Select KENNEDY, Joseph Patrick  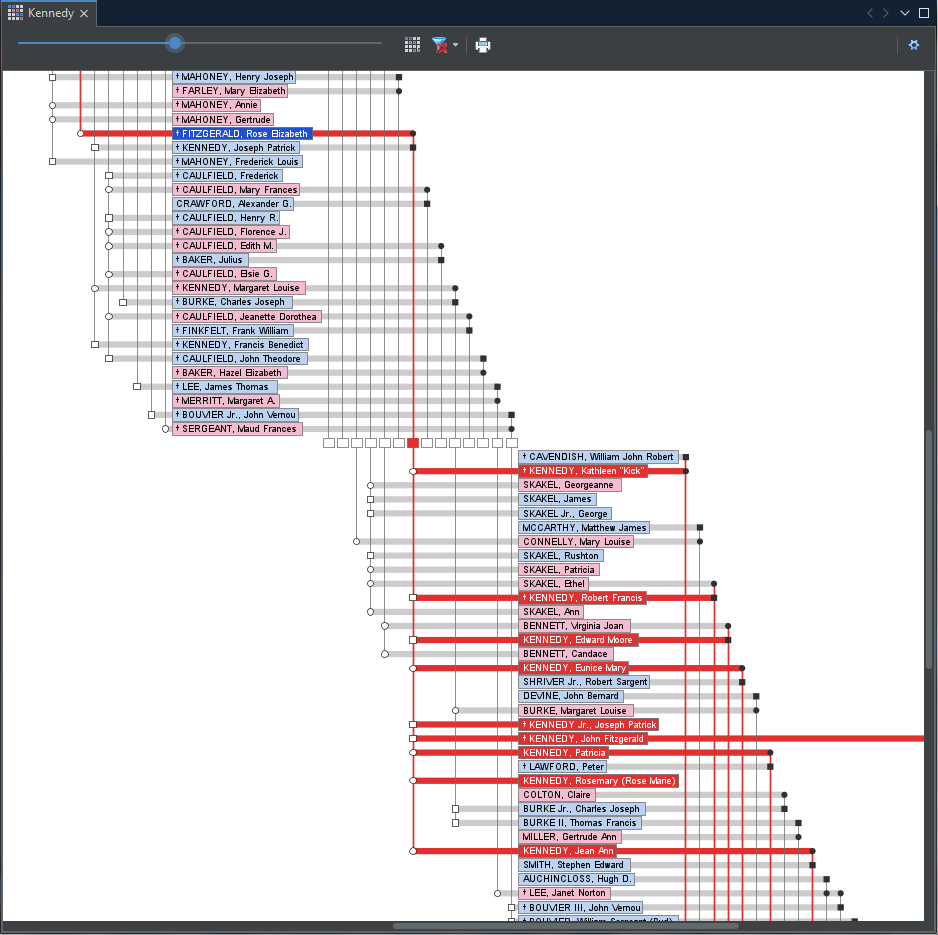click(x=236, y=148)
